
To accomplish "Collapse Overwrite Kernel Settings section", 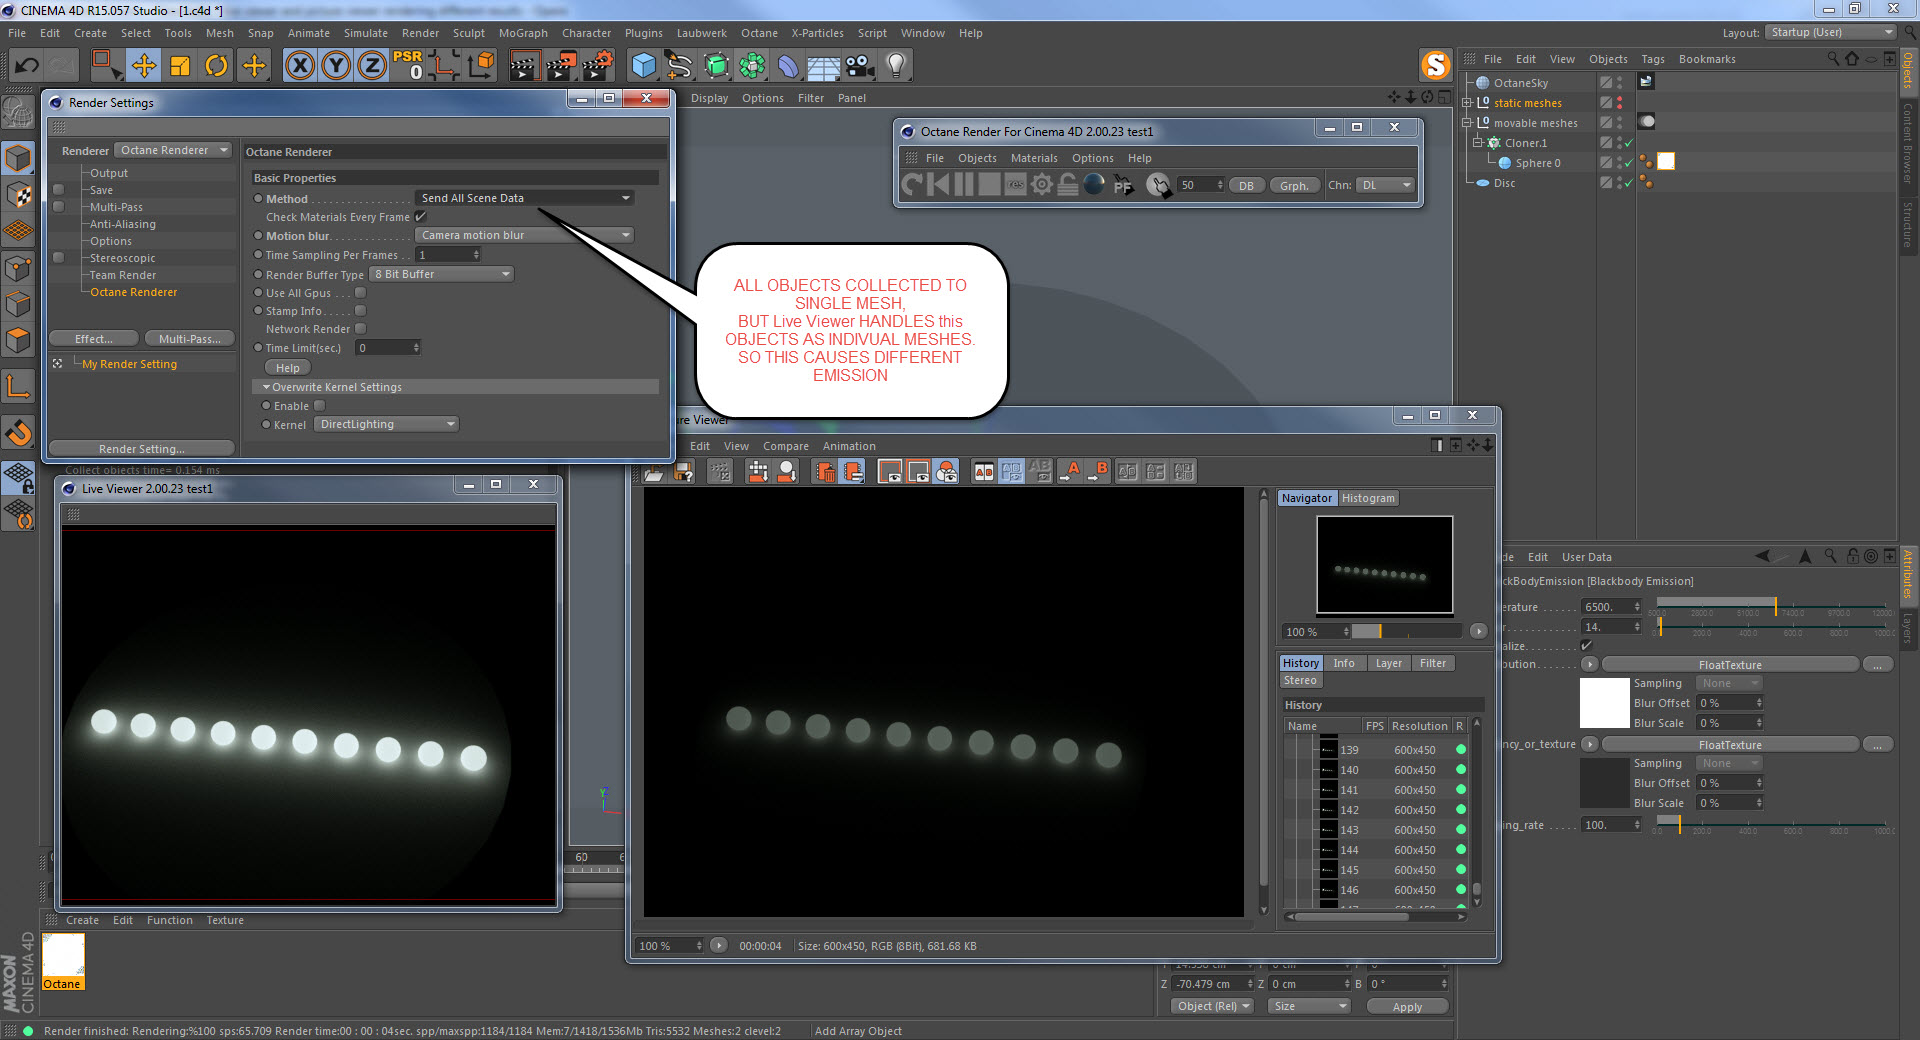I will 266,387.
